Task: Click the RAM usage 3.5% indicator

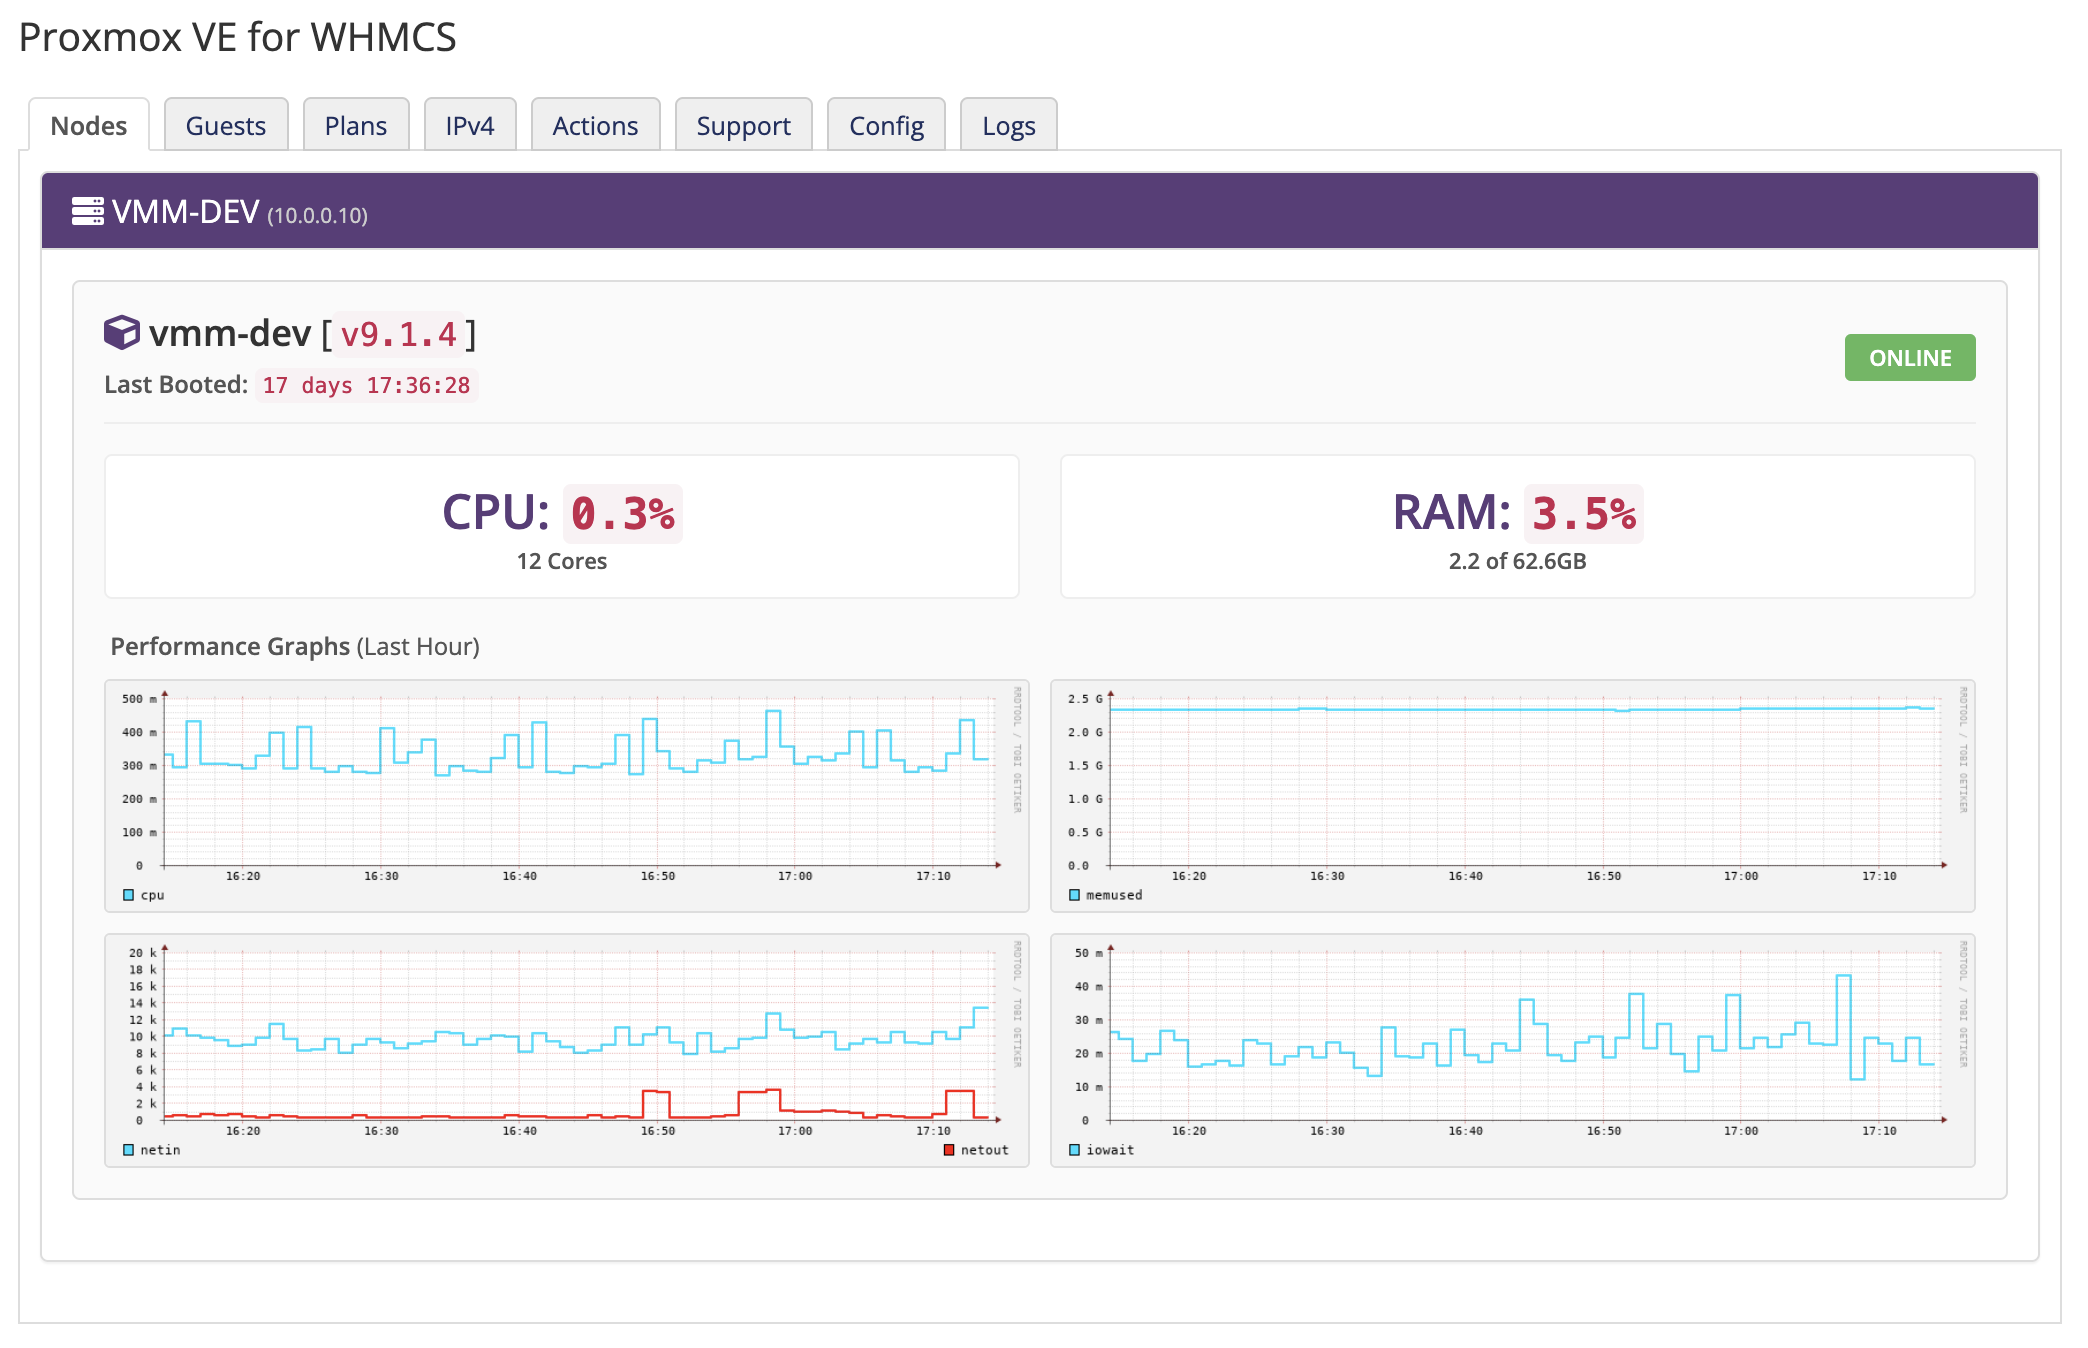Action: (1584, 514)
